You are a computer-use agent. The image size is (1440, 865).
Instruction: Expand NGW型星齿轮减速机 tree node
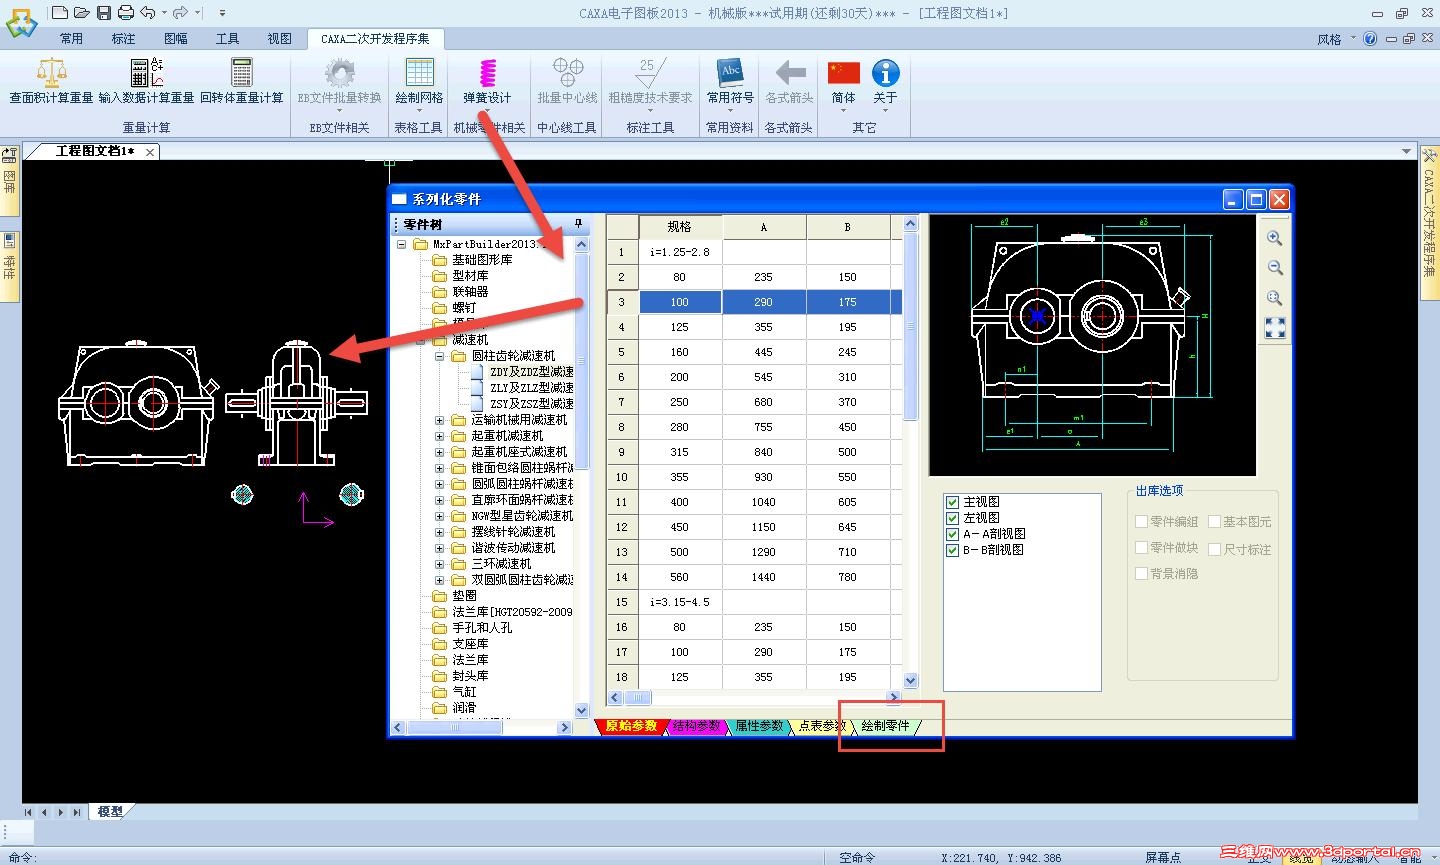439,516
